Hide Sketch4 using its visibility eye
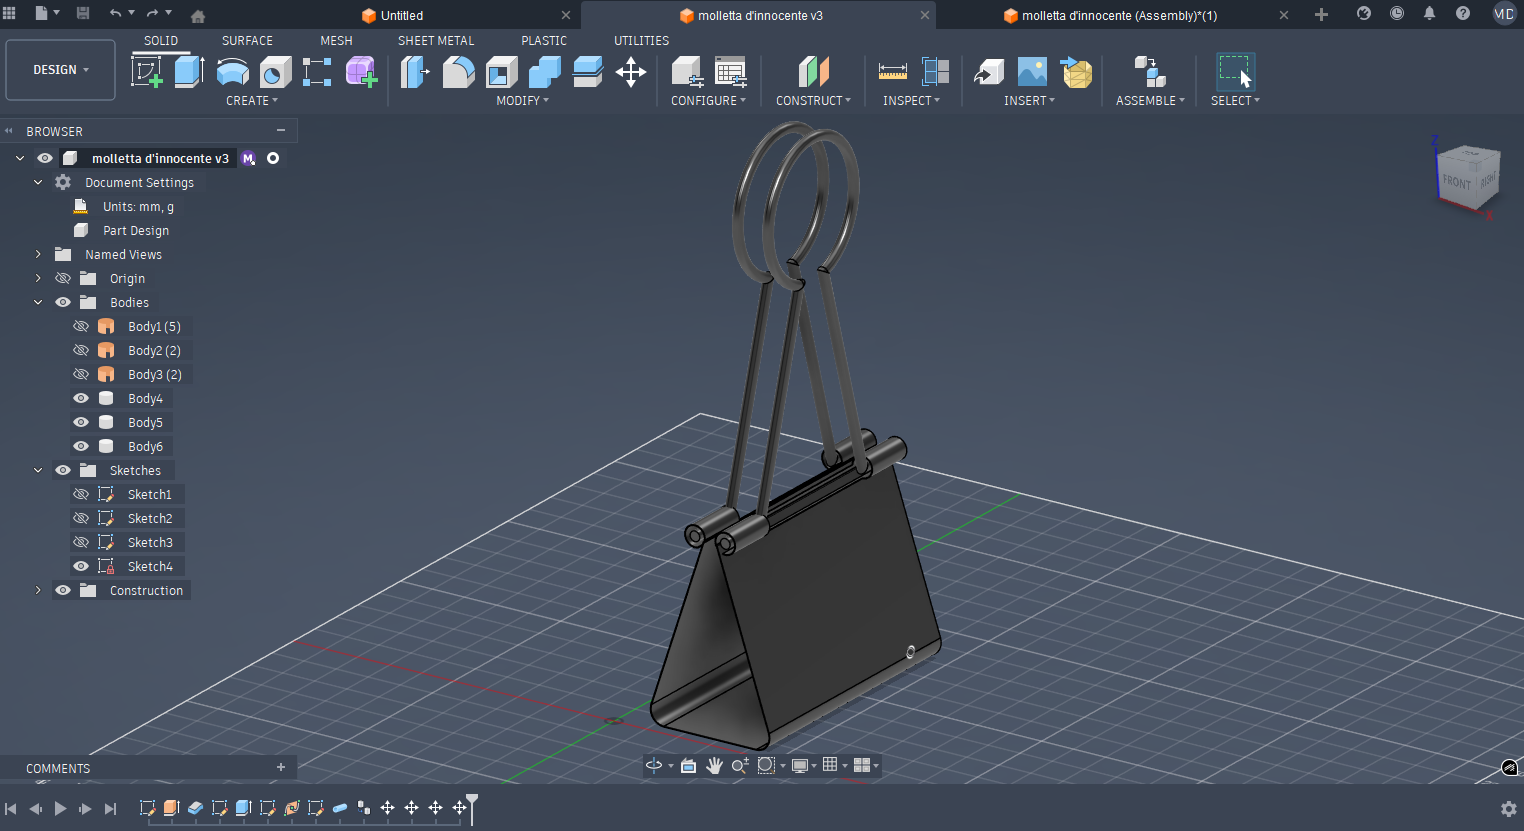1524x831 pixels. click(81, 566)
